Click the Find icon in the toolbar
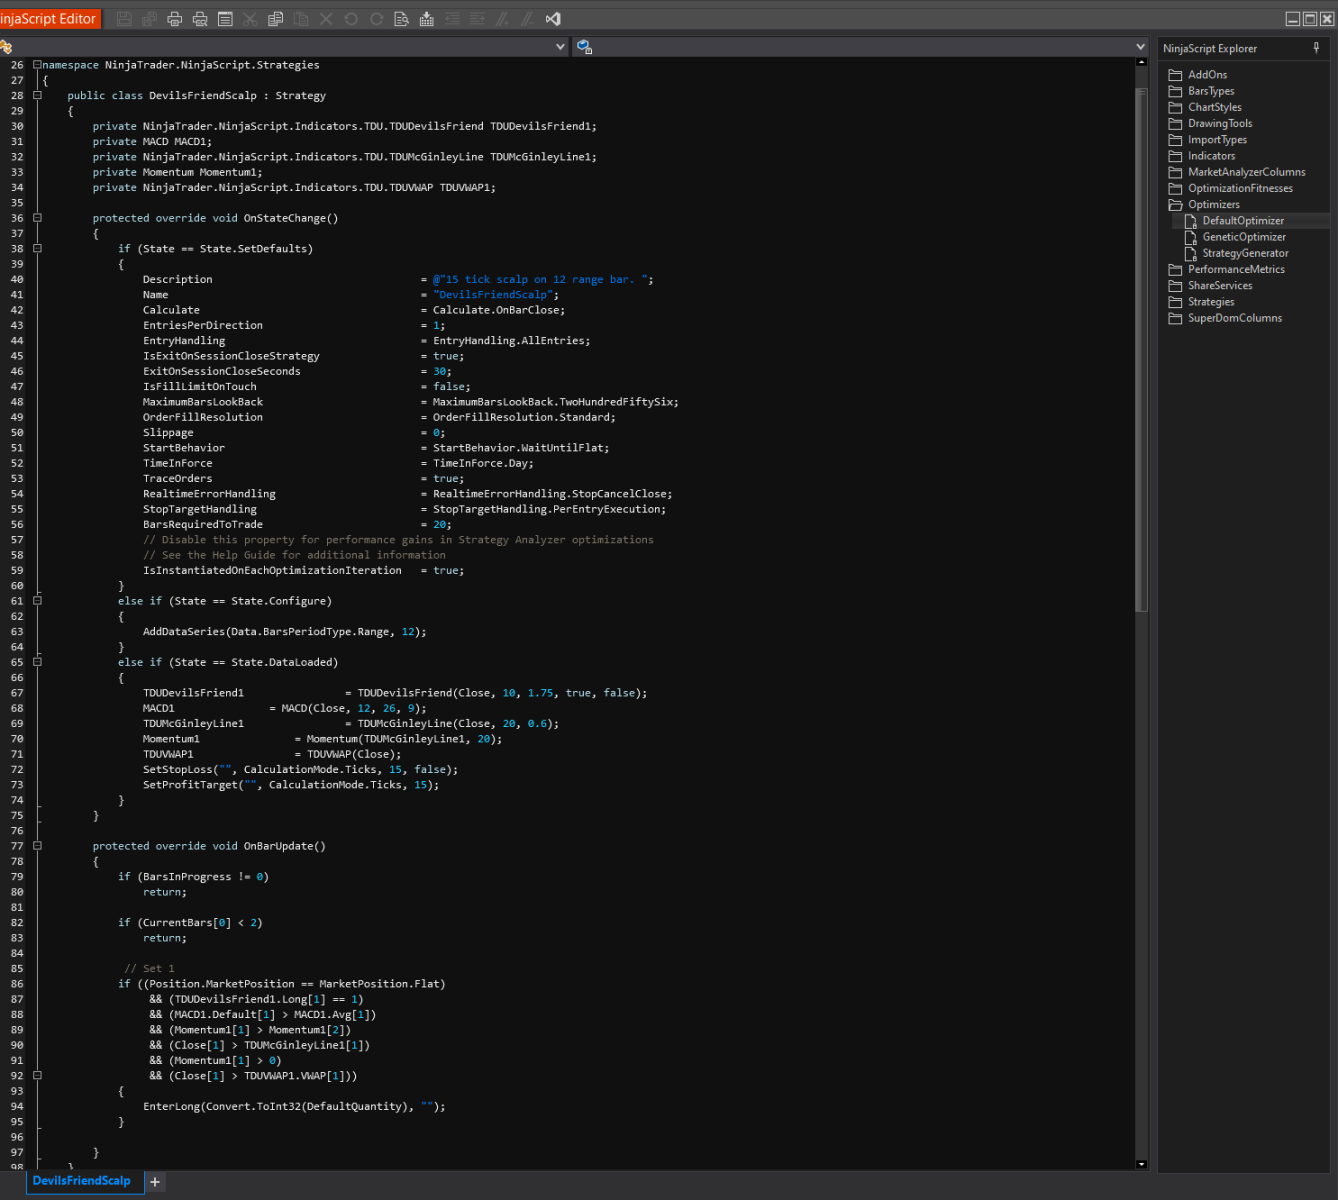 401,19
